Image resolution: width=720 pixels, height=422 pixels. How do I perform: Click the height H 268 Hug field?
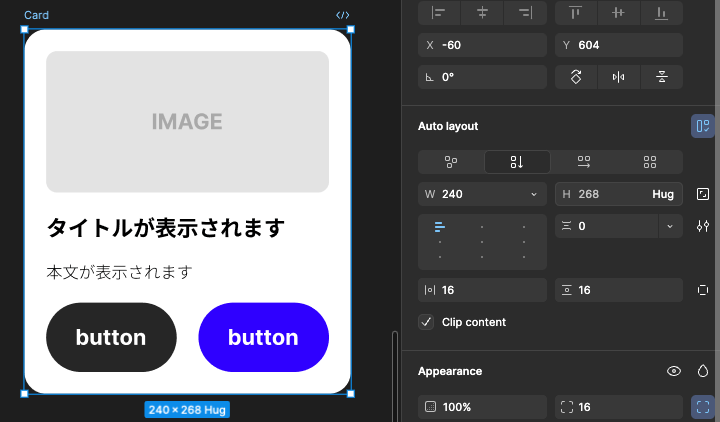click(x=619, y=194)
